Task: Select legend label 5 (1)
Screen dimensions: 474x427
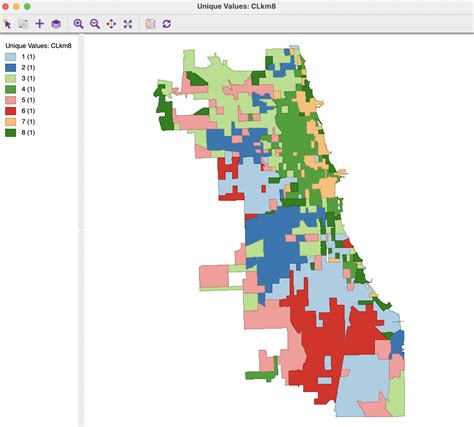Action: (28, 100)
